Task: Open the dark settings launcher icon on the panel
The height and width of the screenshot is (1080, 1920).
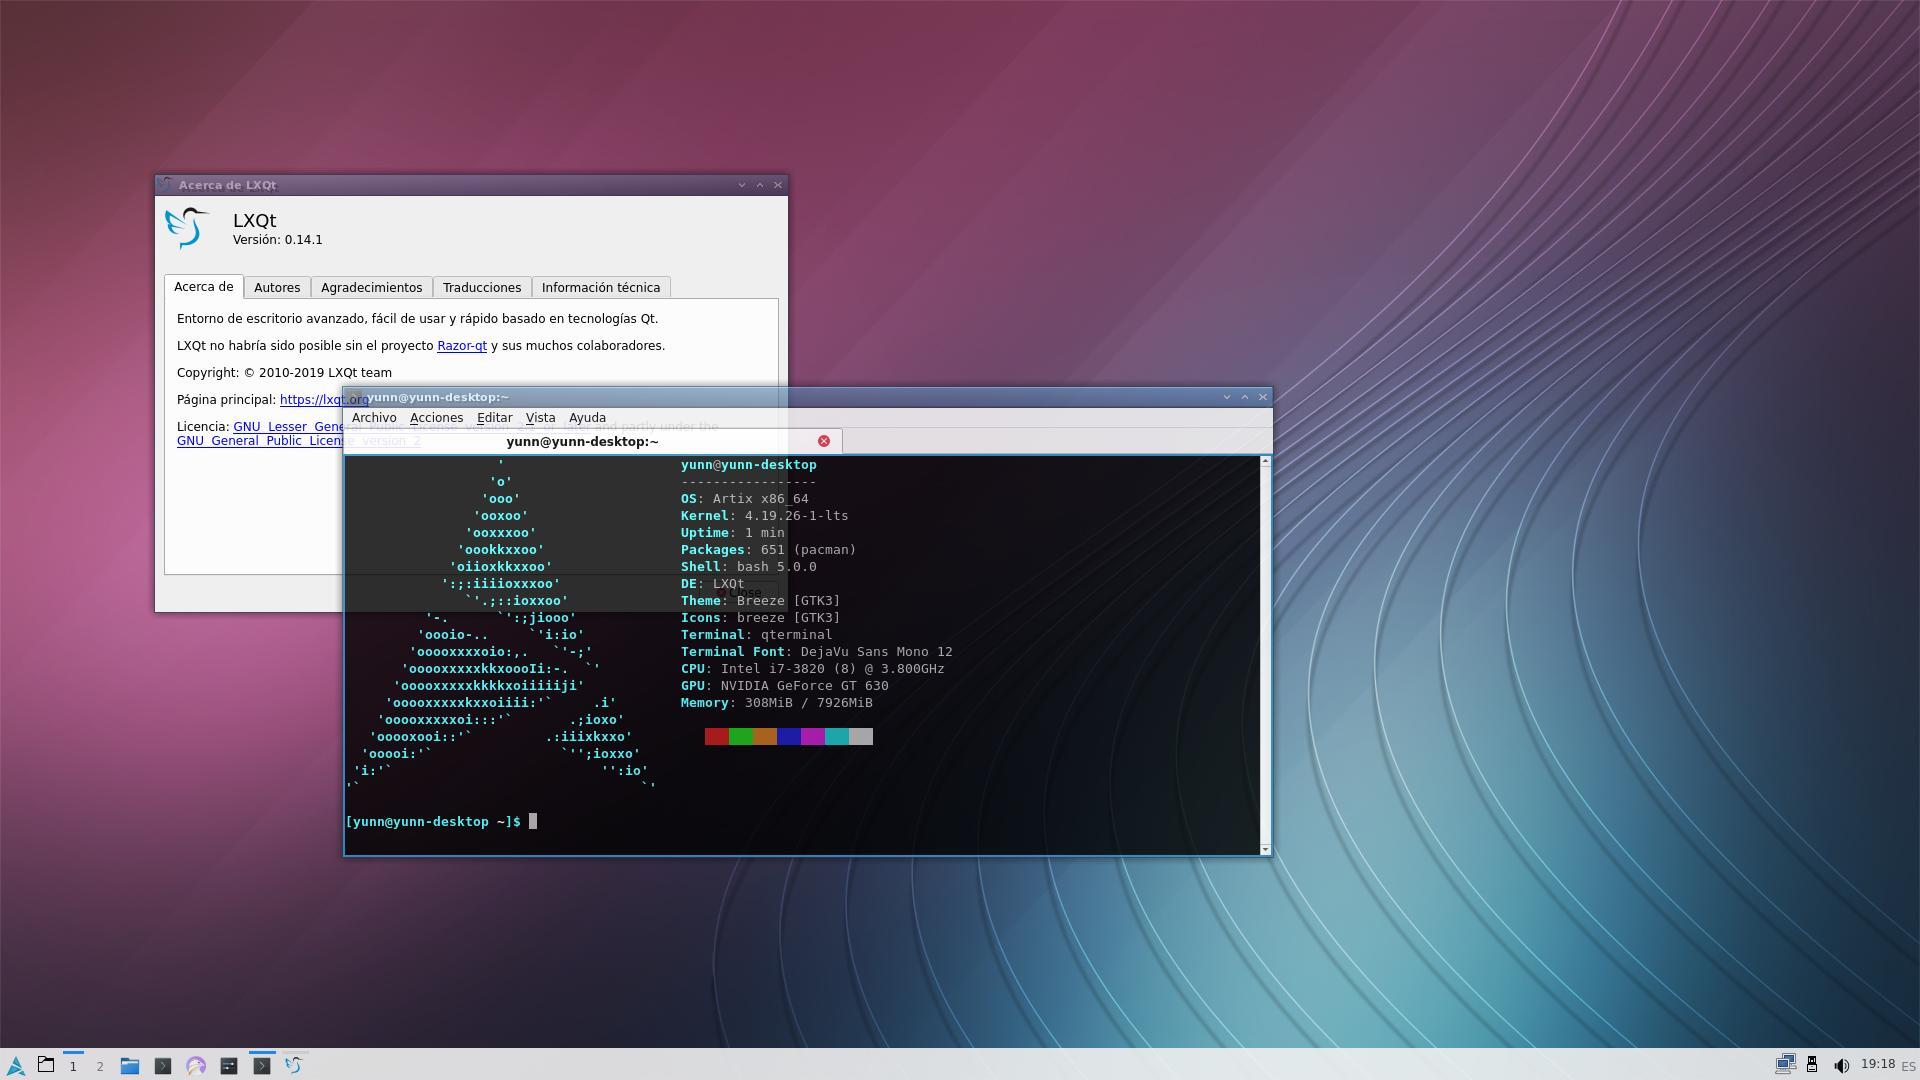Action: (x=228, y=1066)
